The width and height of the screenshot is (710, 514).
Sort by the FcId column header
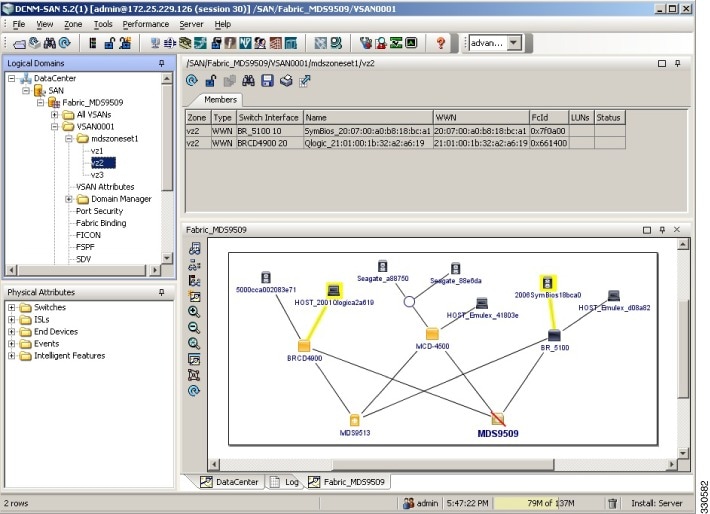(x=548, y=118)
